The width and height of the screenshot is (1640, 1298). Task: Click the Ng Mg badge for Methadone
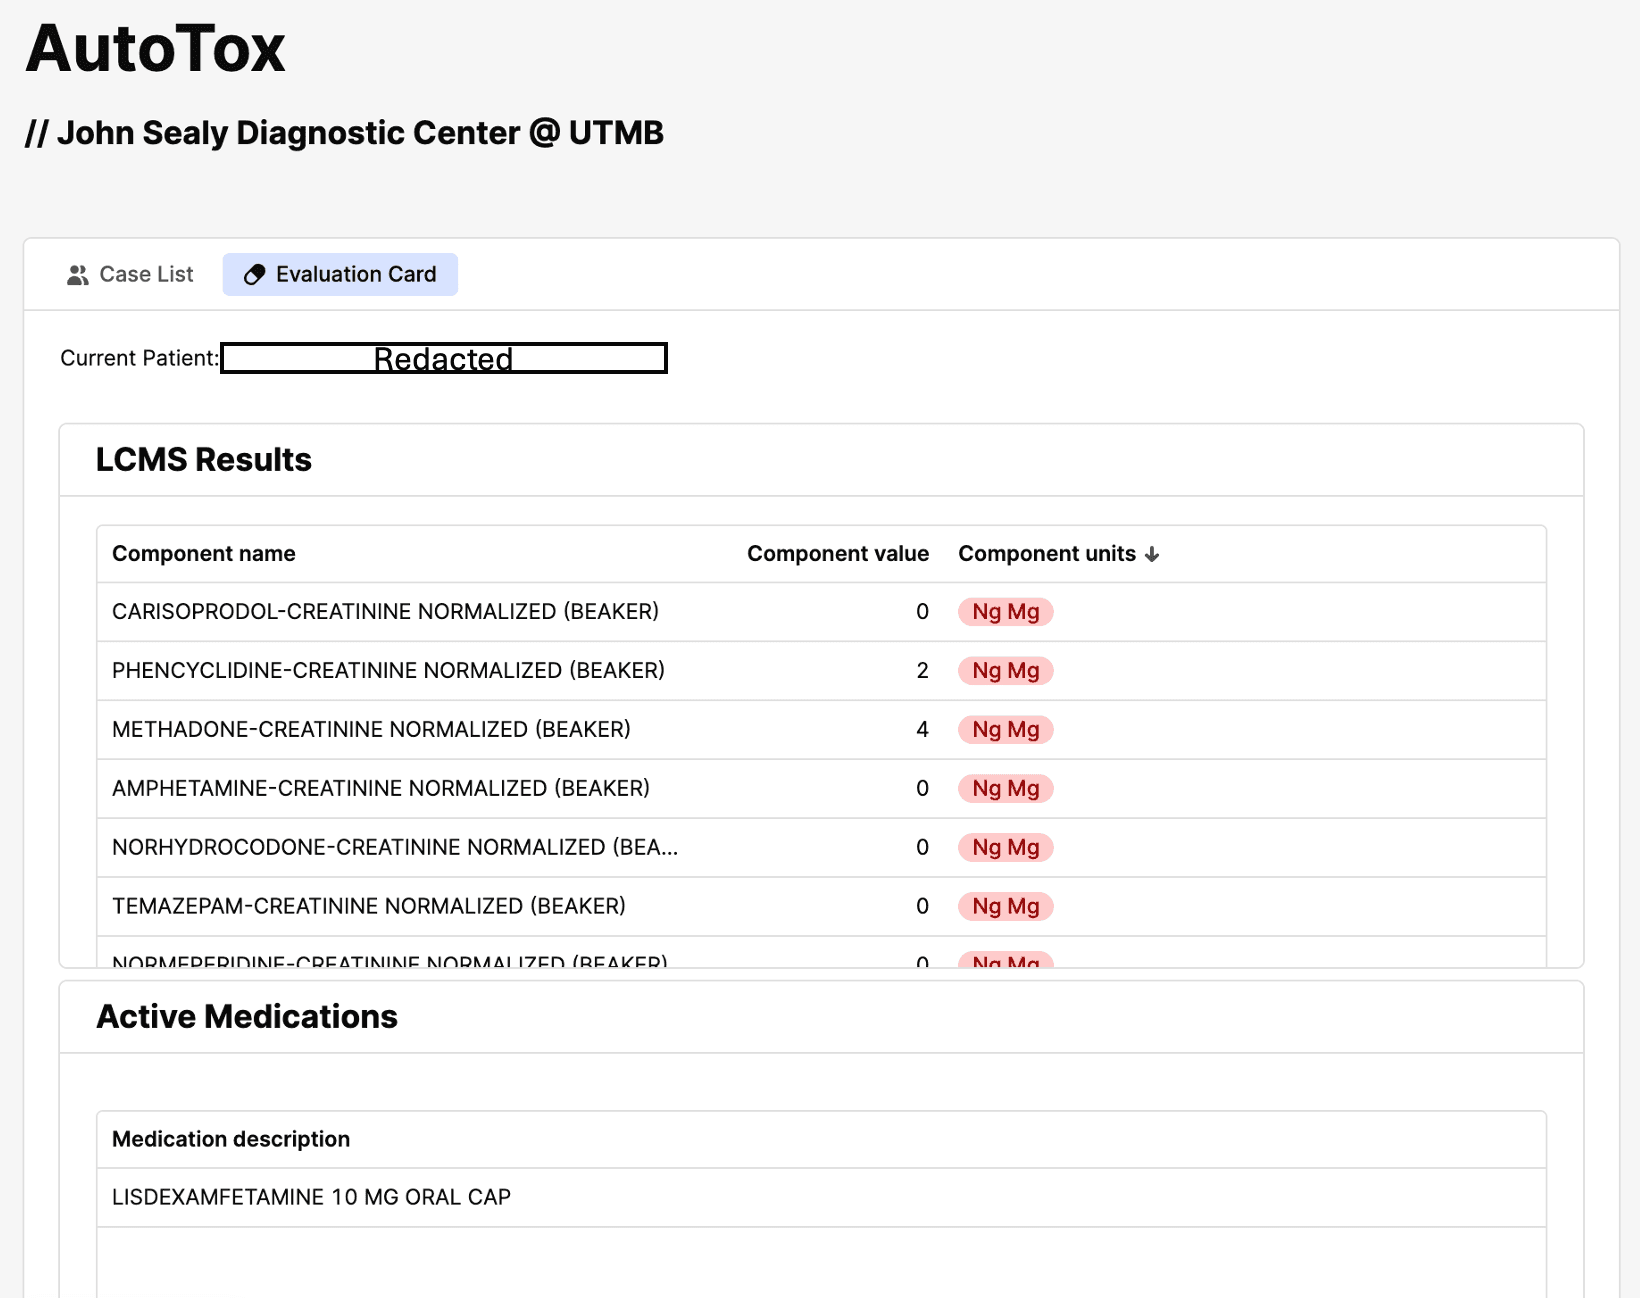point(1005,730)
